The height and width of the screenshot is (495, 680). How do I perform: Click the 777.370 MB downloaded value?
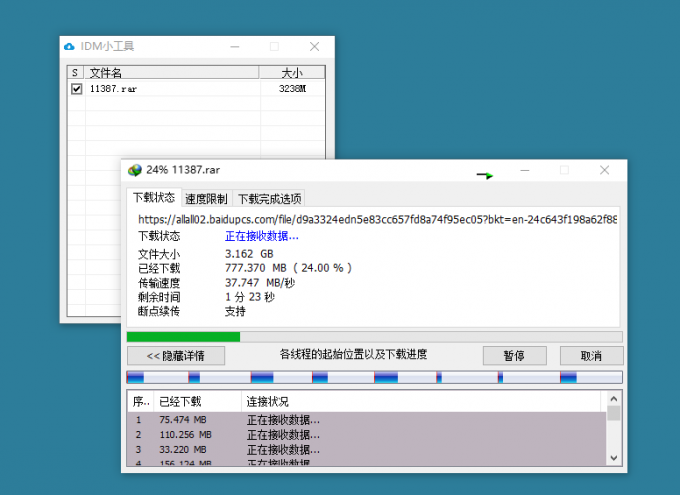(288, 268)
